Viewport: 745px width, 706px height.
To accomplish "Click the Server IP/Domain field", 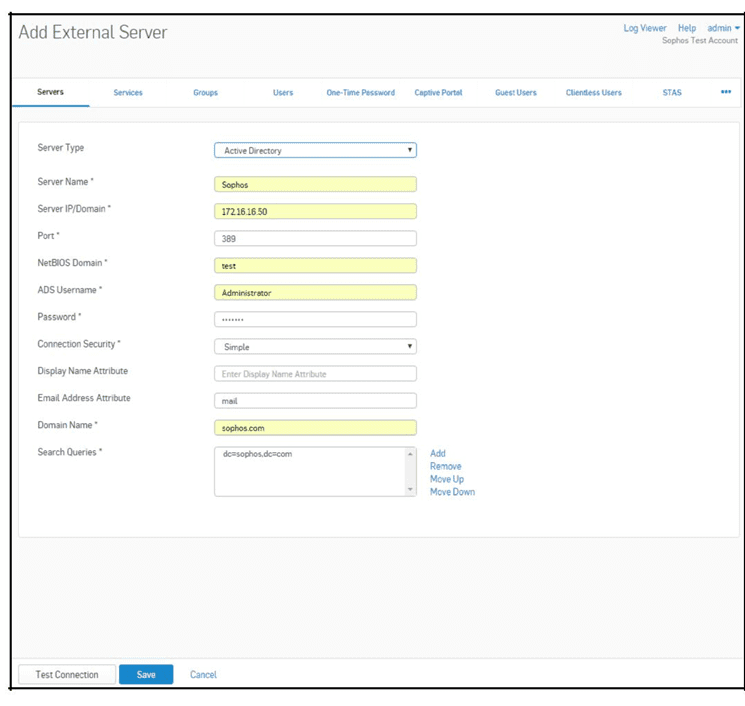I will (315, 211).
